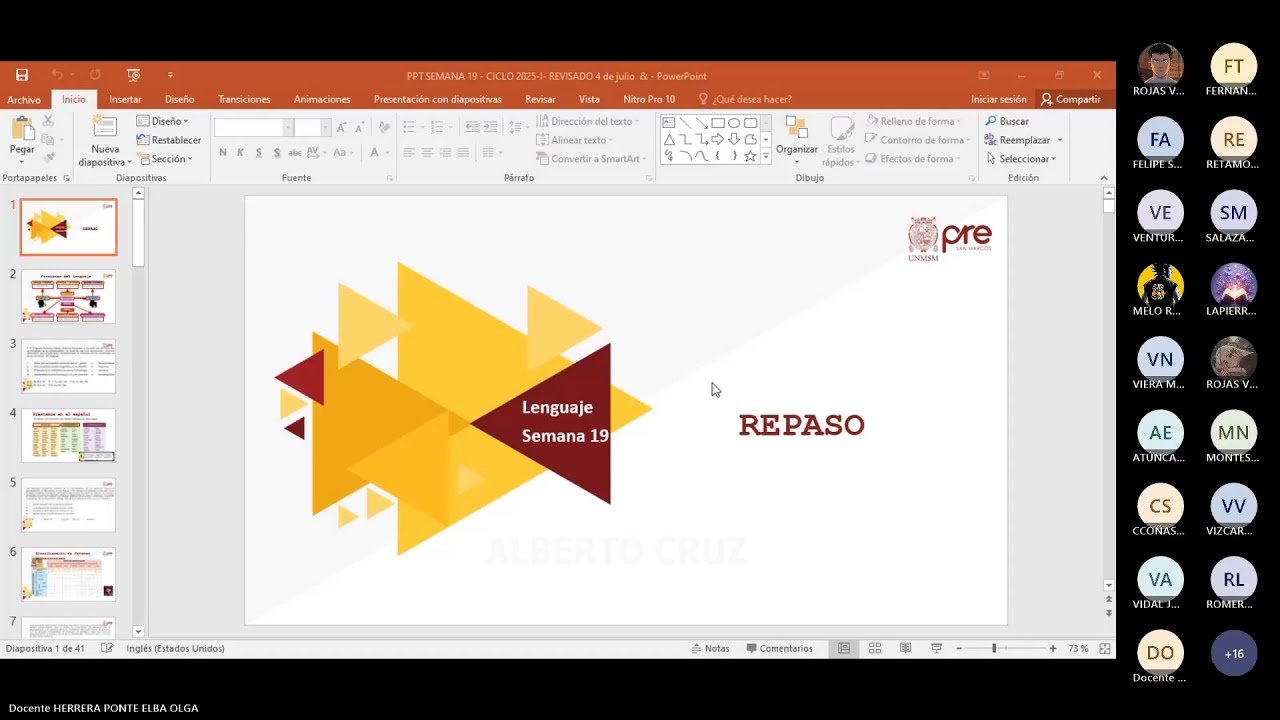This screenshot has height=720, width=1280.
Task: Click Buscar in Edición group
Action: (x=1007, y=121)
